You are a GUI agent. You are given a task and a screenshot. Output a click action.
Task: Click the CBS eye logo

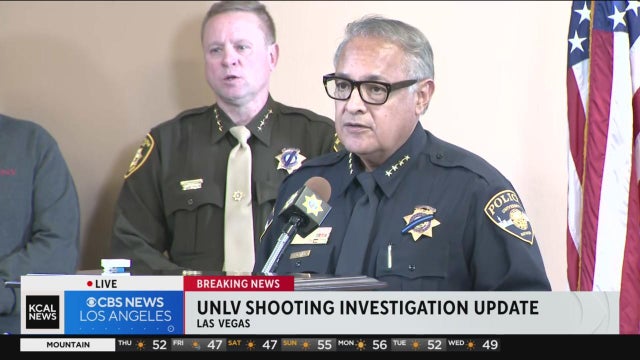[91, 302]
